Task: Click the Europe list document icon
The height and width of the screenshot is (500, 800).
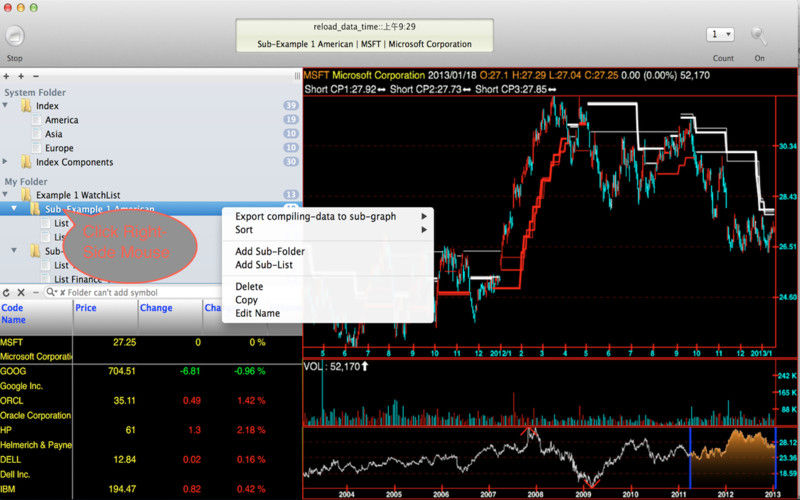Action: pos(37,148)
